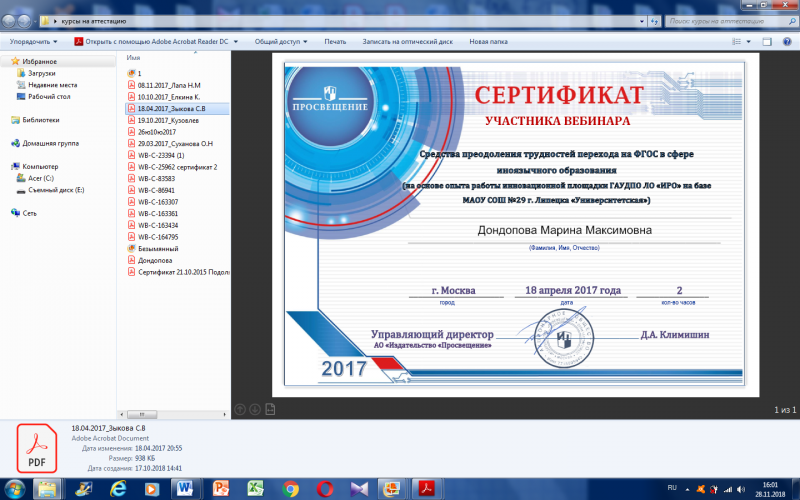This screenshot has height=500, width=800.
Task: Switch to Adobe Acrobat Reader in taskbar
Action: pyautogui.click(x=427, y=489)
